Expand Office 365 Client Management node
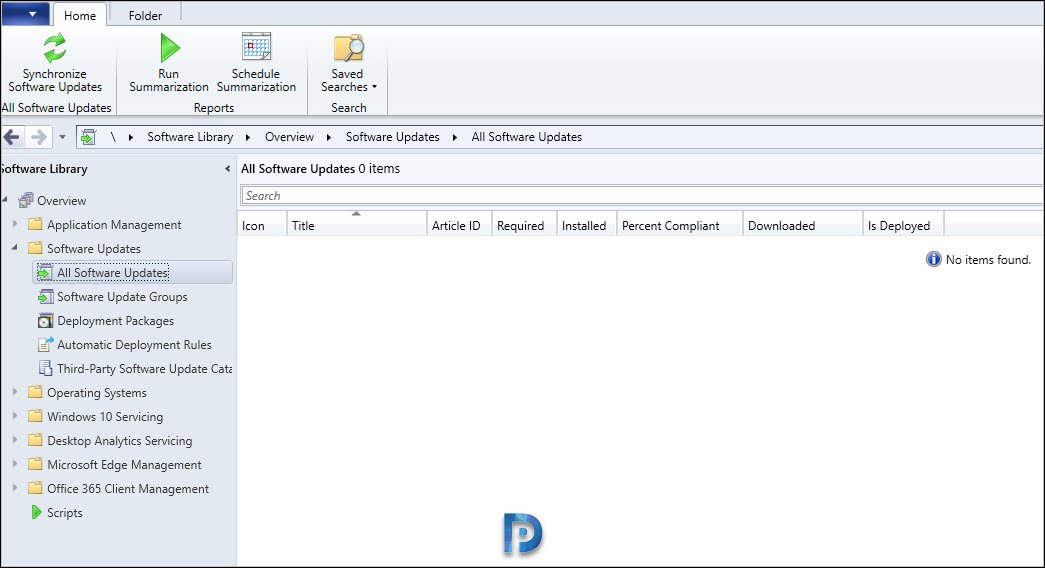 click(x=15, y=488)
